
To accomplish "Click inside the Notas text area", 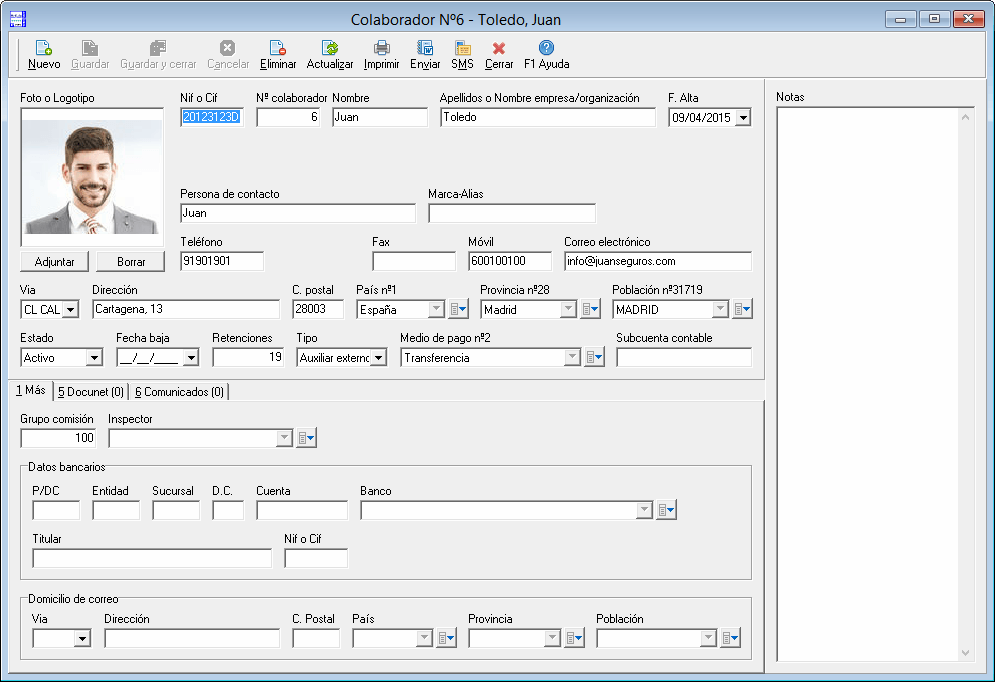I will [867, 384].
